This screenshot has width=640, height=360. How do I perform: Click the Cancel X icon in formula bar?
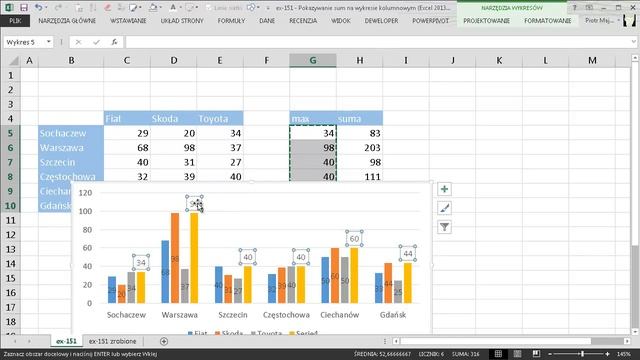pyautogui.click(x=78, y=42)
